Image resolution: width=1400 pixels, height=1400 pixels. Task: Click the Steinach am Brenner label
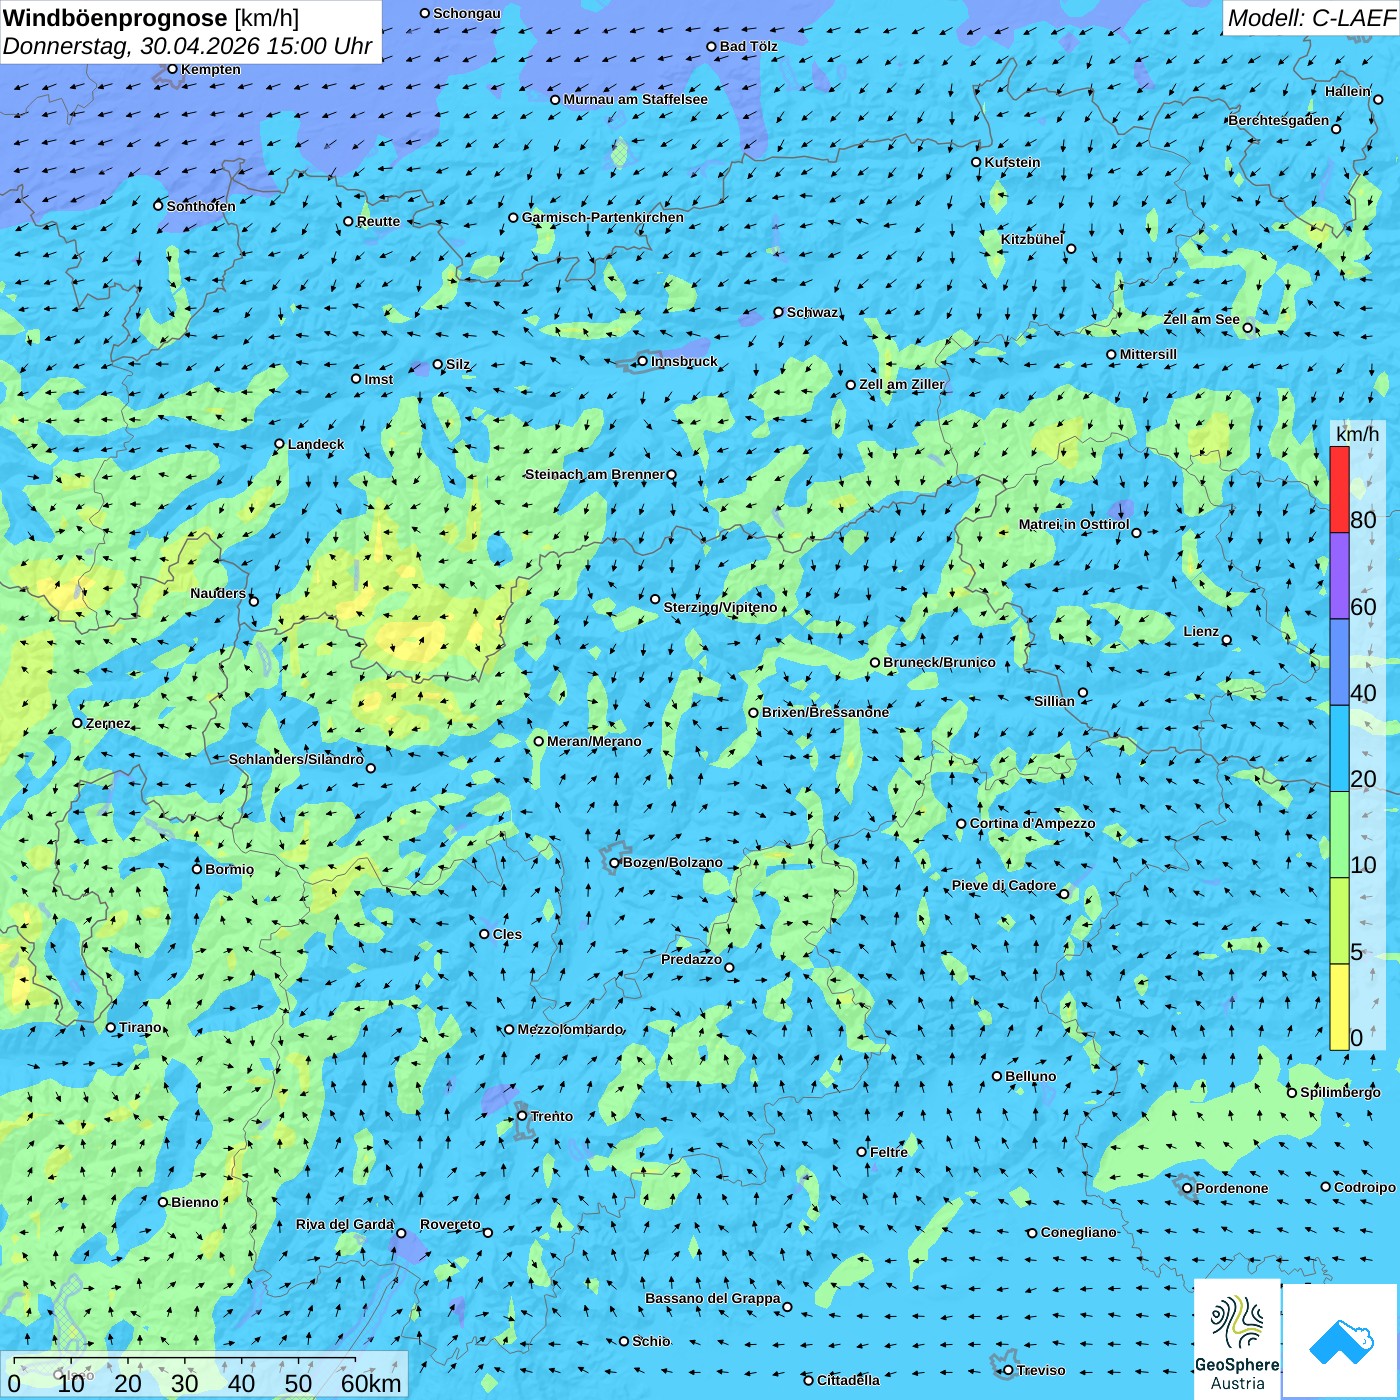point(594,474)
